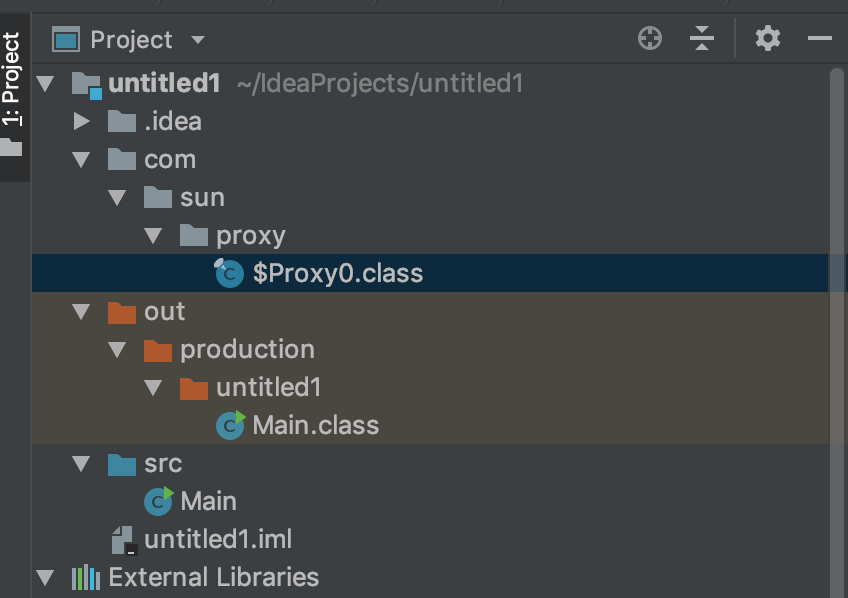Screen dimensions: 848x598
Task: Expand the .idea folder
Action: tap(81, 121)
